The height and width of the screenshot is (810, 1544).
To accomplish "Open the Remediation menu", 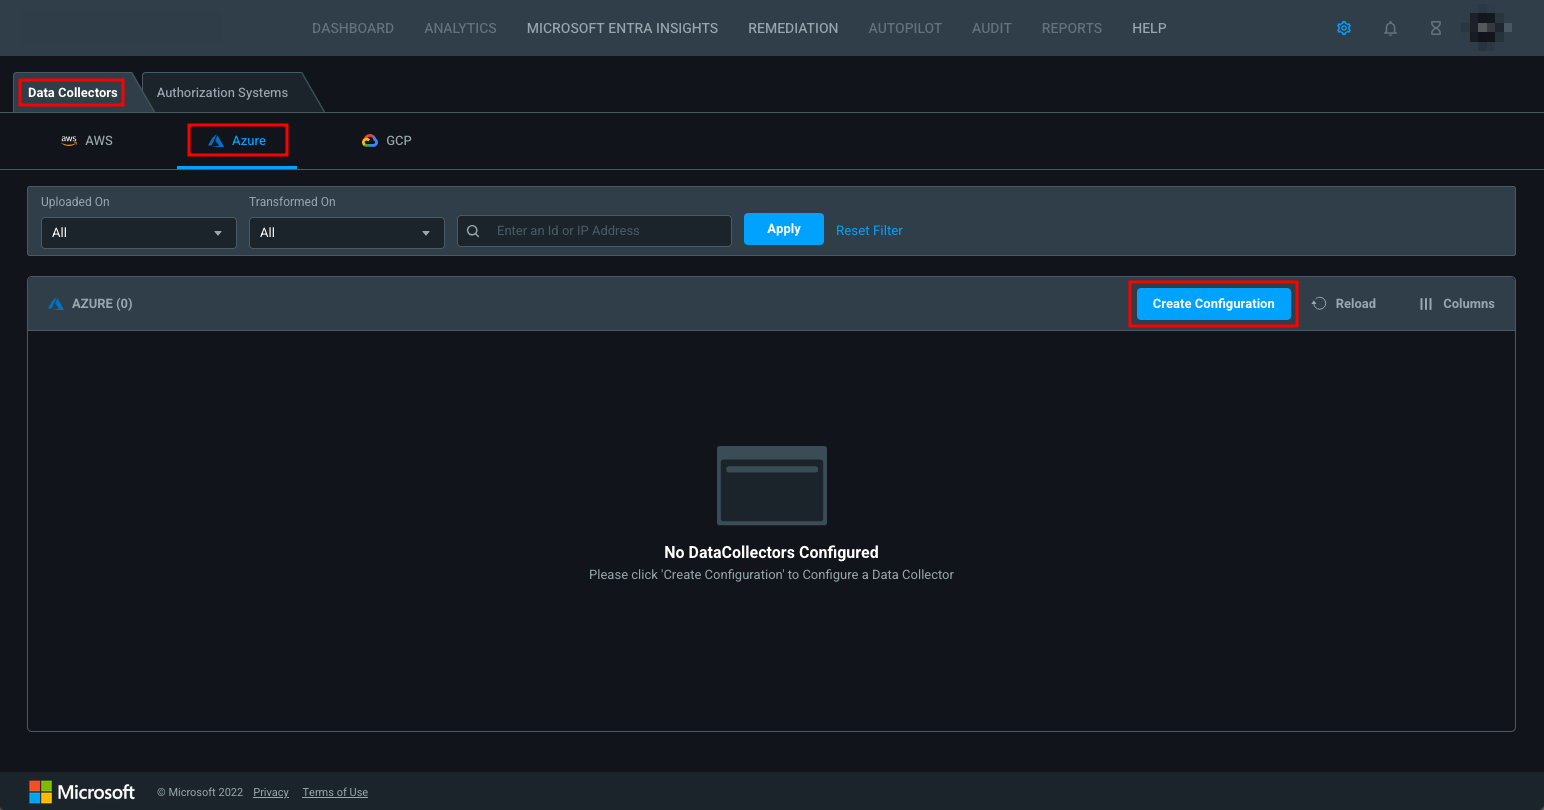I will tap(793, 28).
